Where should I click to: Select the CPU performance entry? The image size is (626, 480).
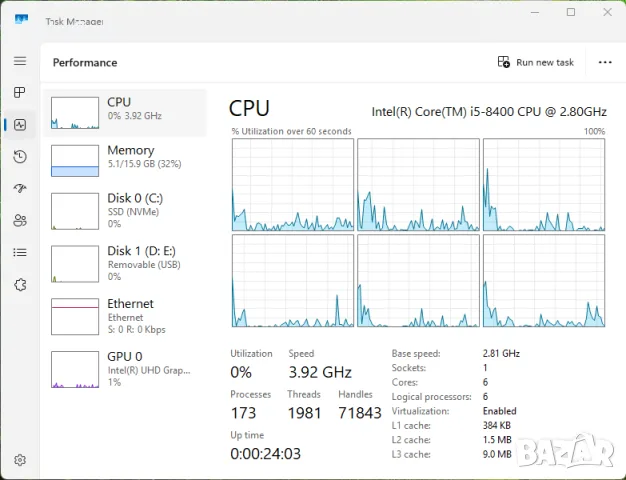[x=125, y=113]
